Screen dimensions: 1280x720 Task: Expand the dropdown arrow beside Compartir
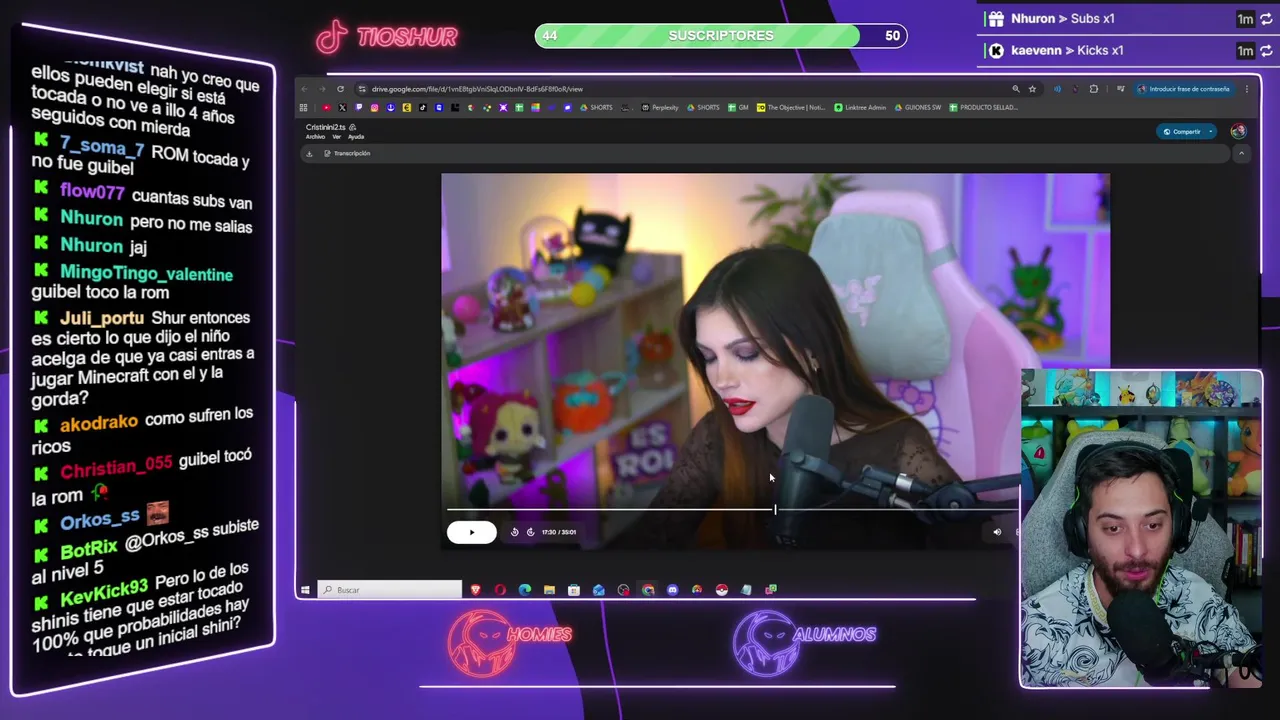[x=1211, y=132]
